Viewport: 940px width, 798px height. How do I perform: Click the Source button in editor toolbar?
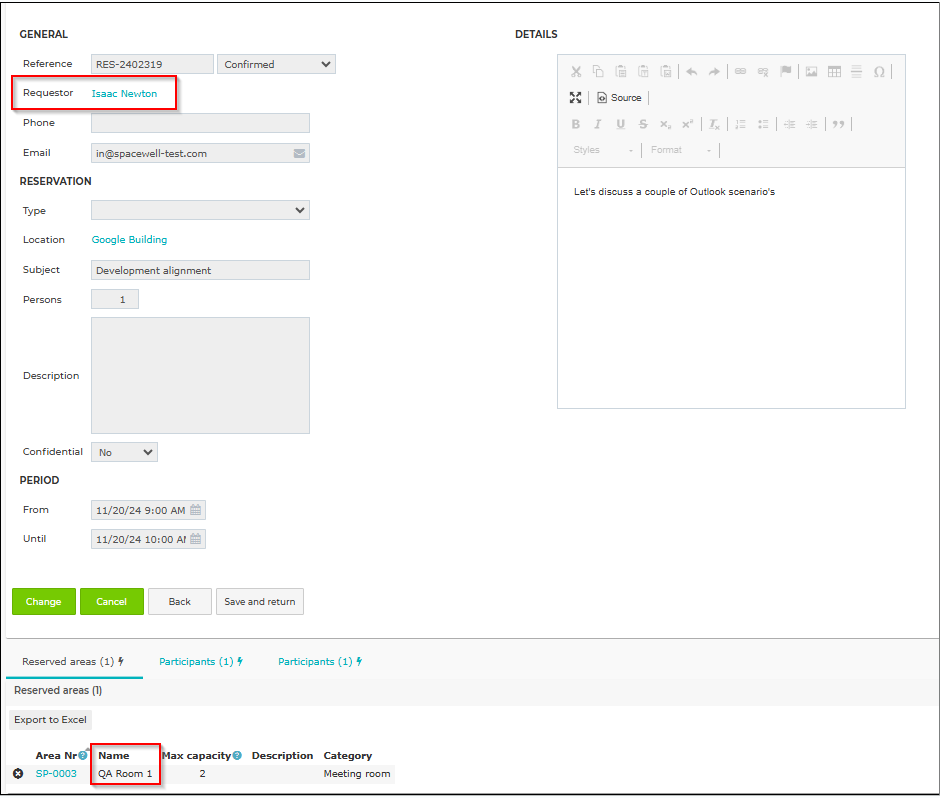pyautogui.click(x=619, y=98)
